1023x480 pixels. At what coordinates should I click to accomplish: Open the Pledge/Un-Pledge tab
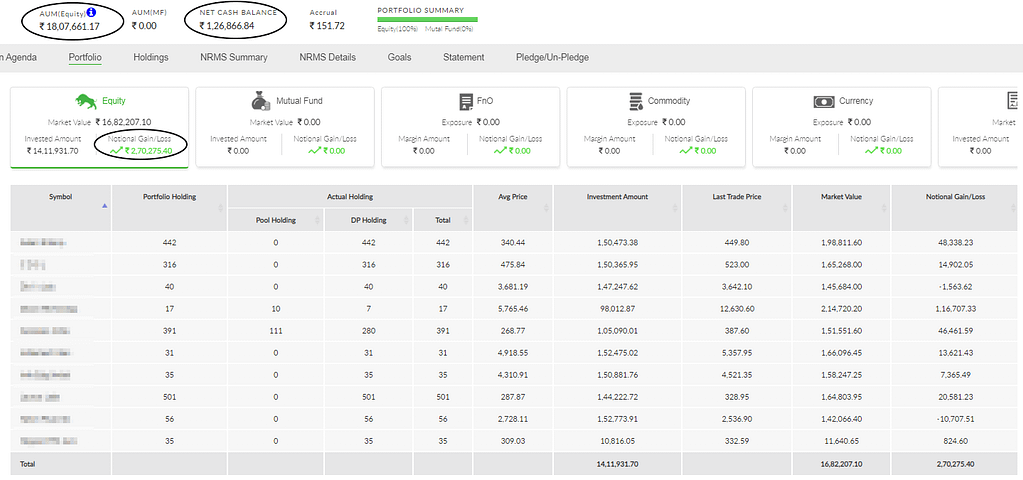point(552,57)
